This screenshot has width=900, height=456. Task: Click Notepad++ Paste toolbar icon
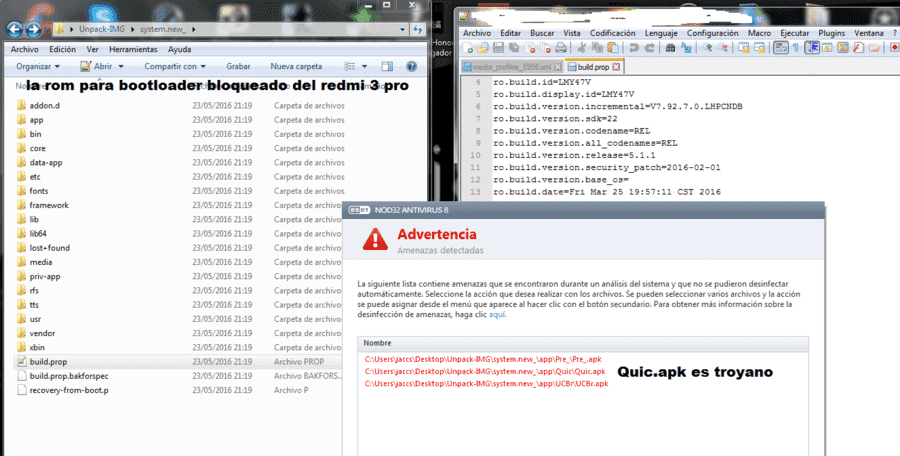tap(613, 48)
